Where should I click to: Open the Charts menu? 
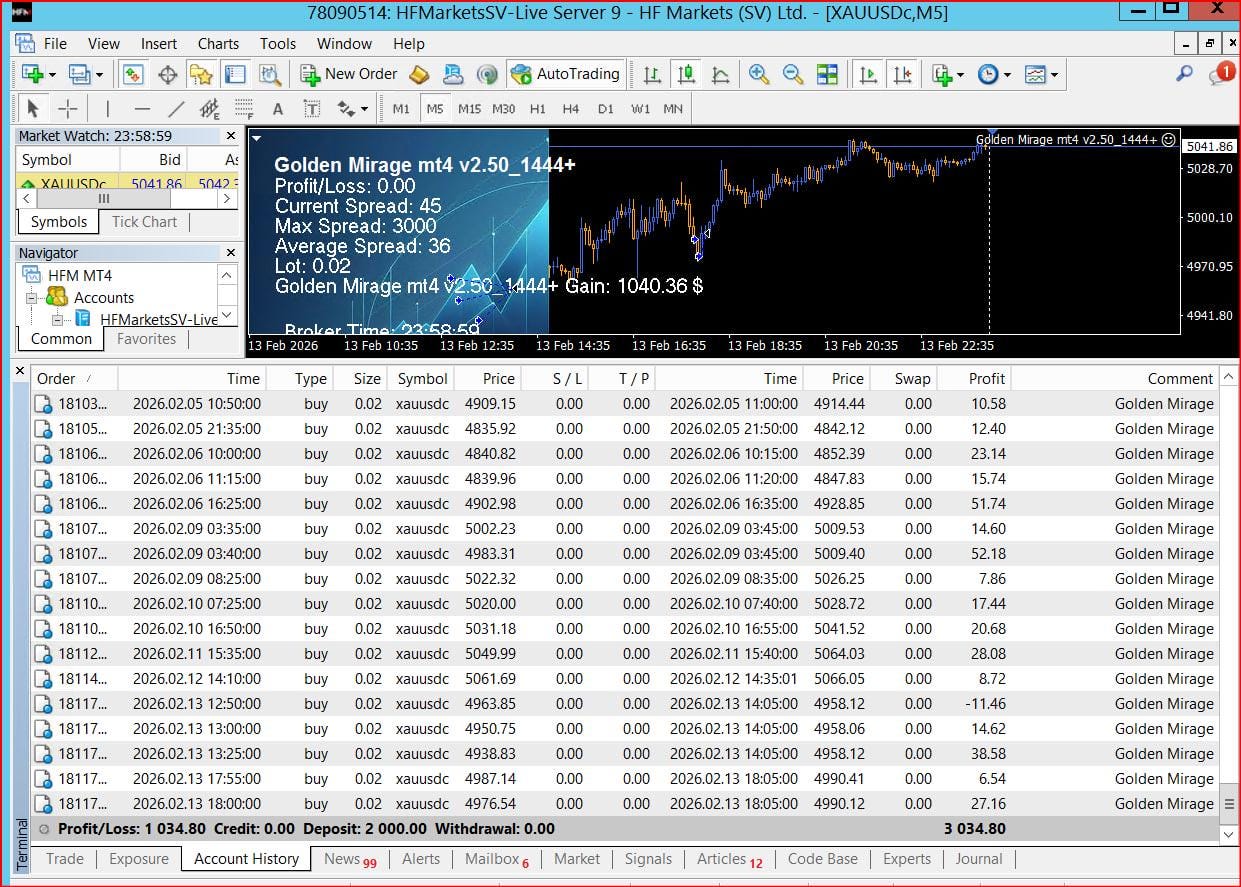click(x=218, y=44)
